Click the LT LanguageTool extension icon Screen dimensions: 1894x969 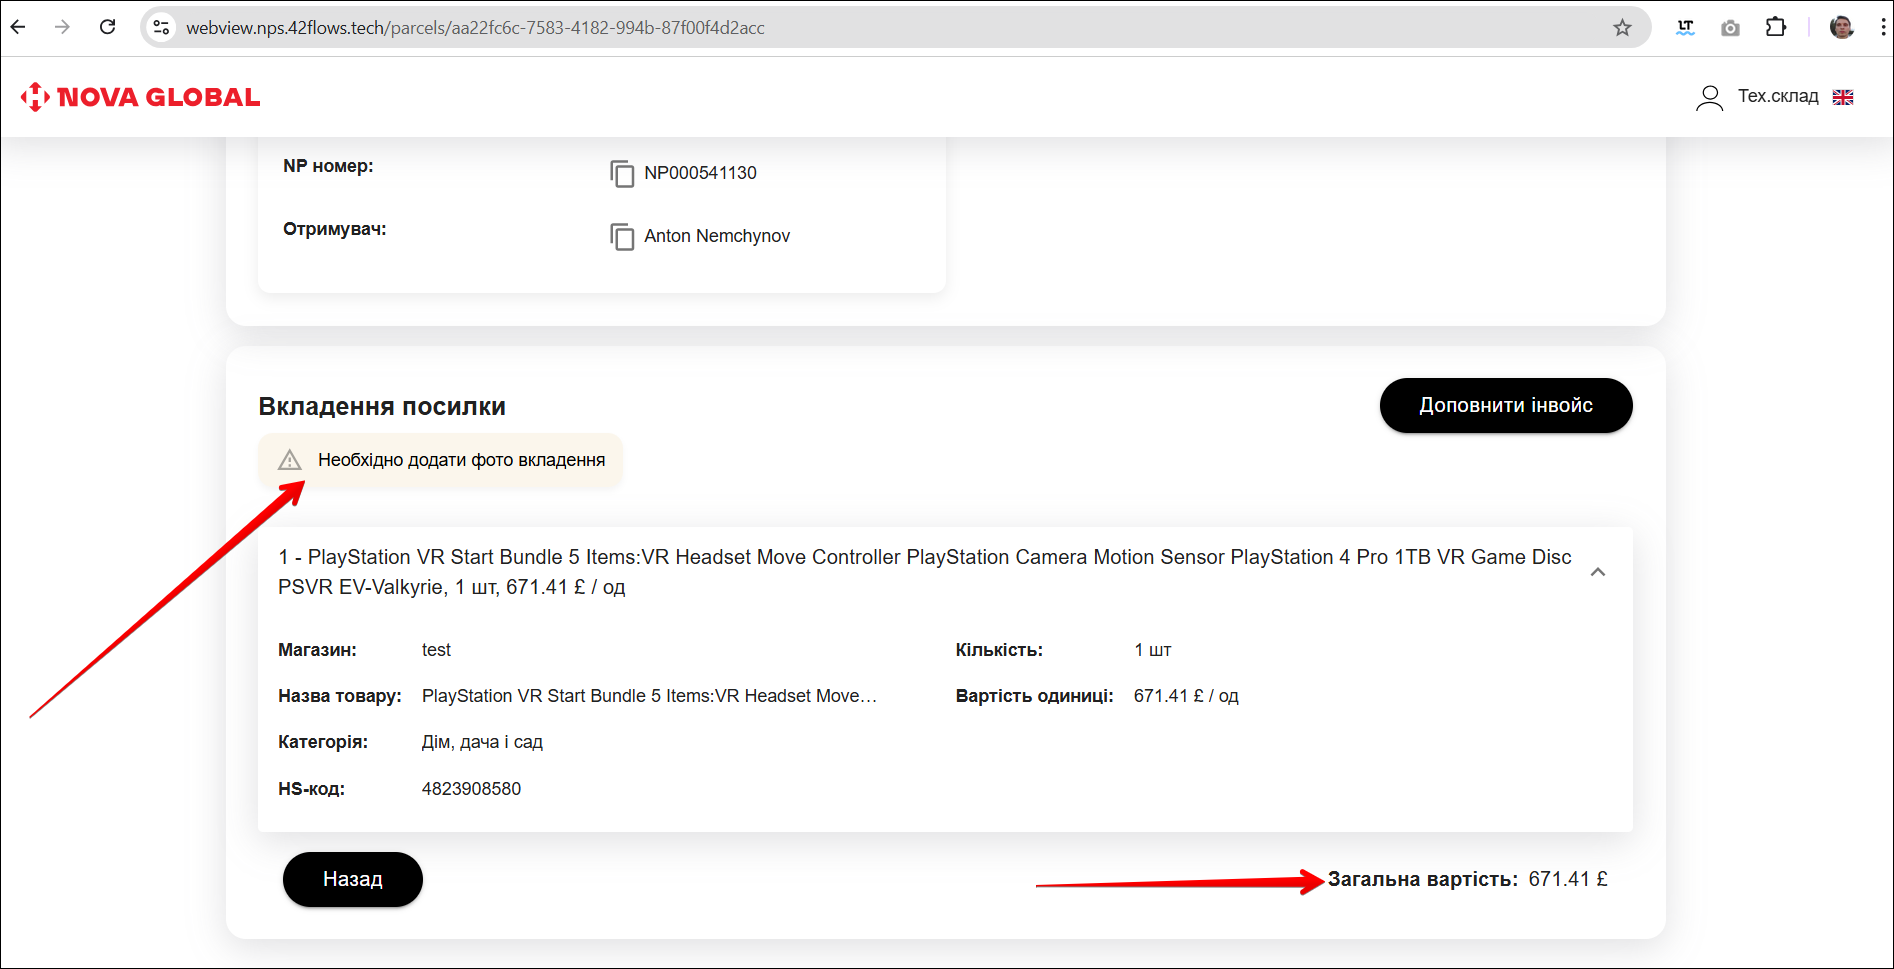(x=1685, y=28)
